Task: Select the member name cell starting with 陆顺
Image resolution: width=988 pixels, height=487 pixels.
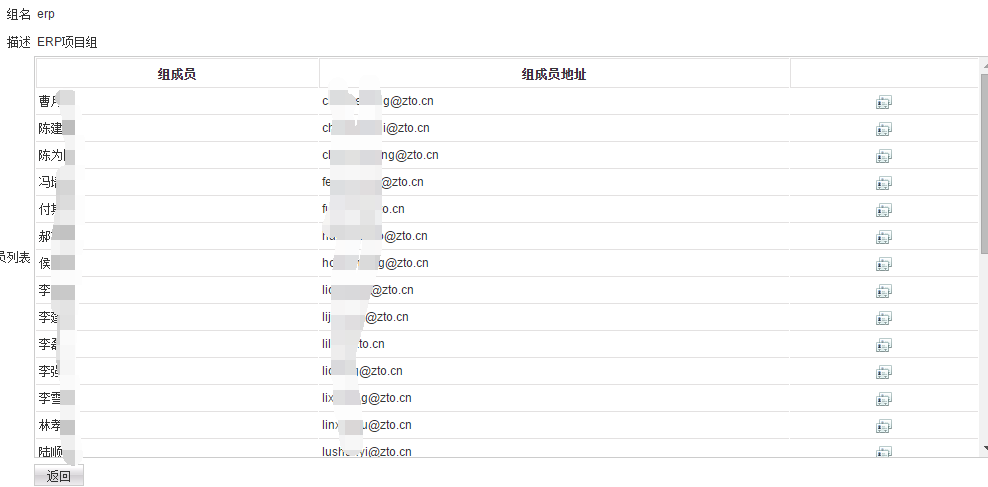Action: 177,449
